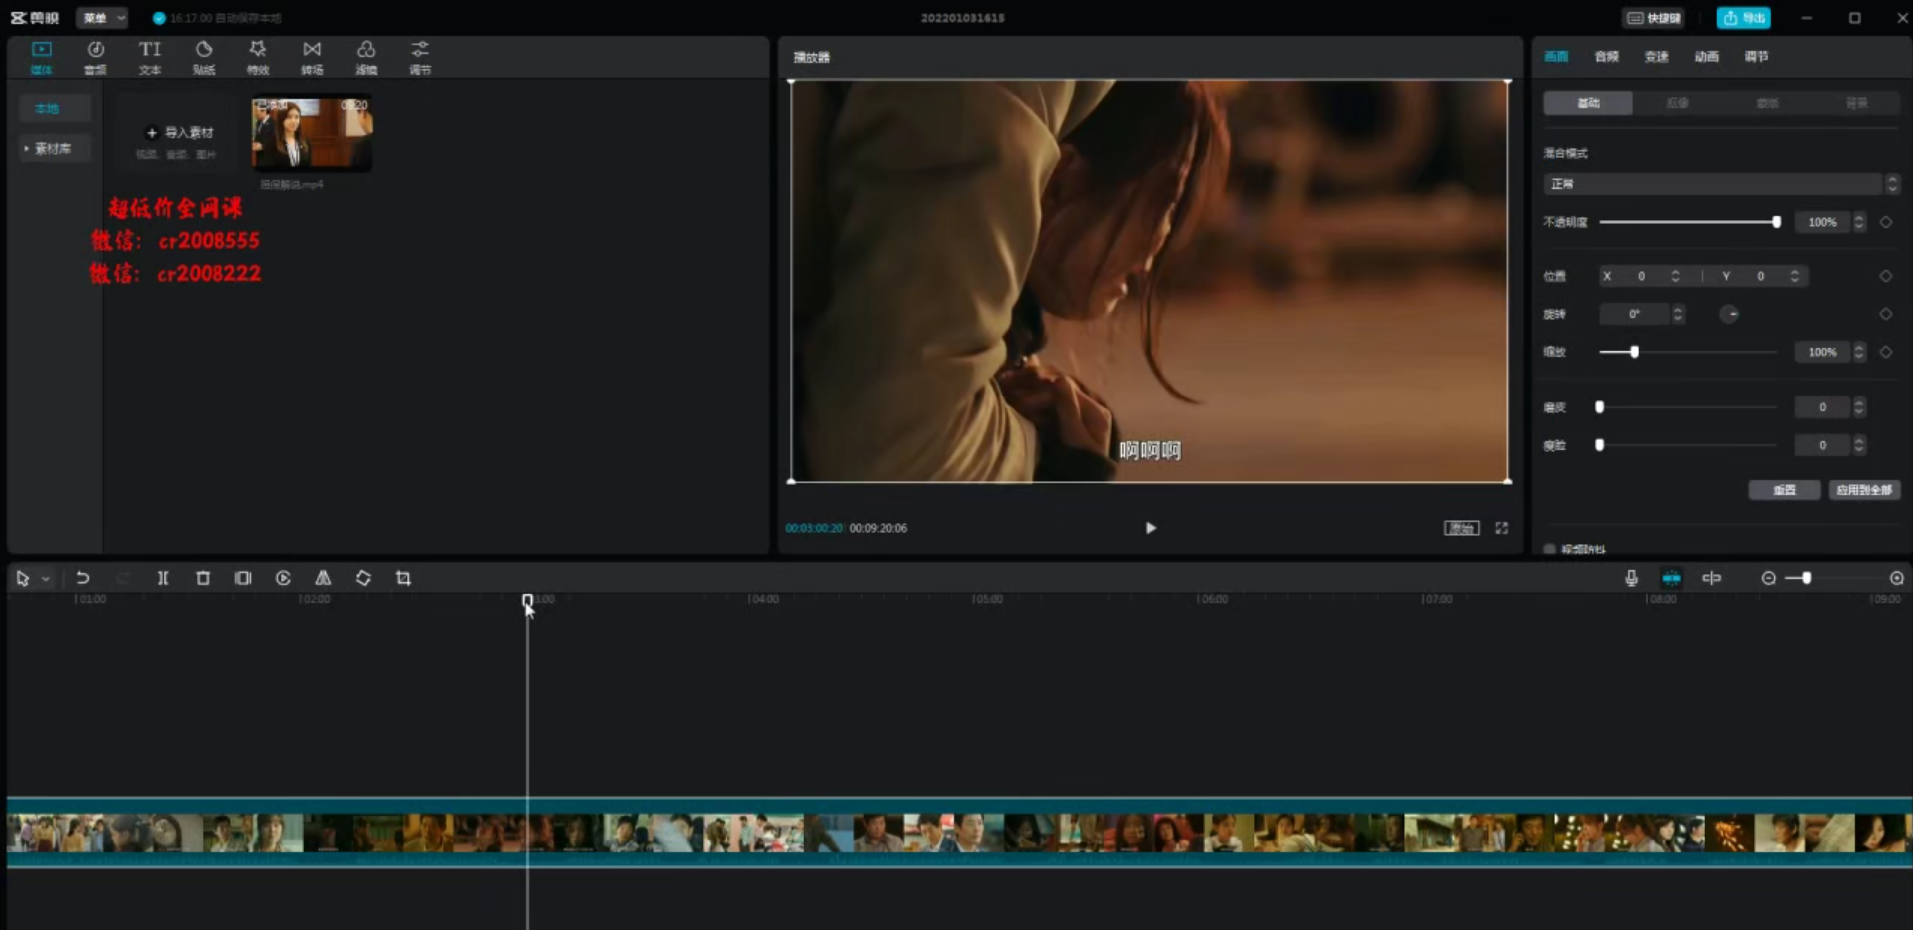Open the 转场 transitions panel icon
This screenshot has width=1913, height=930.
click(312, 57)
